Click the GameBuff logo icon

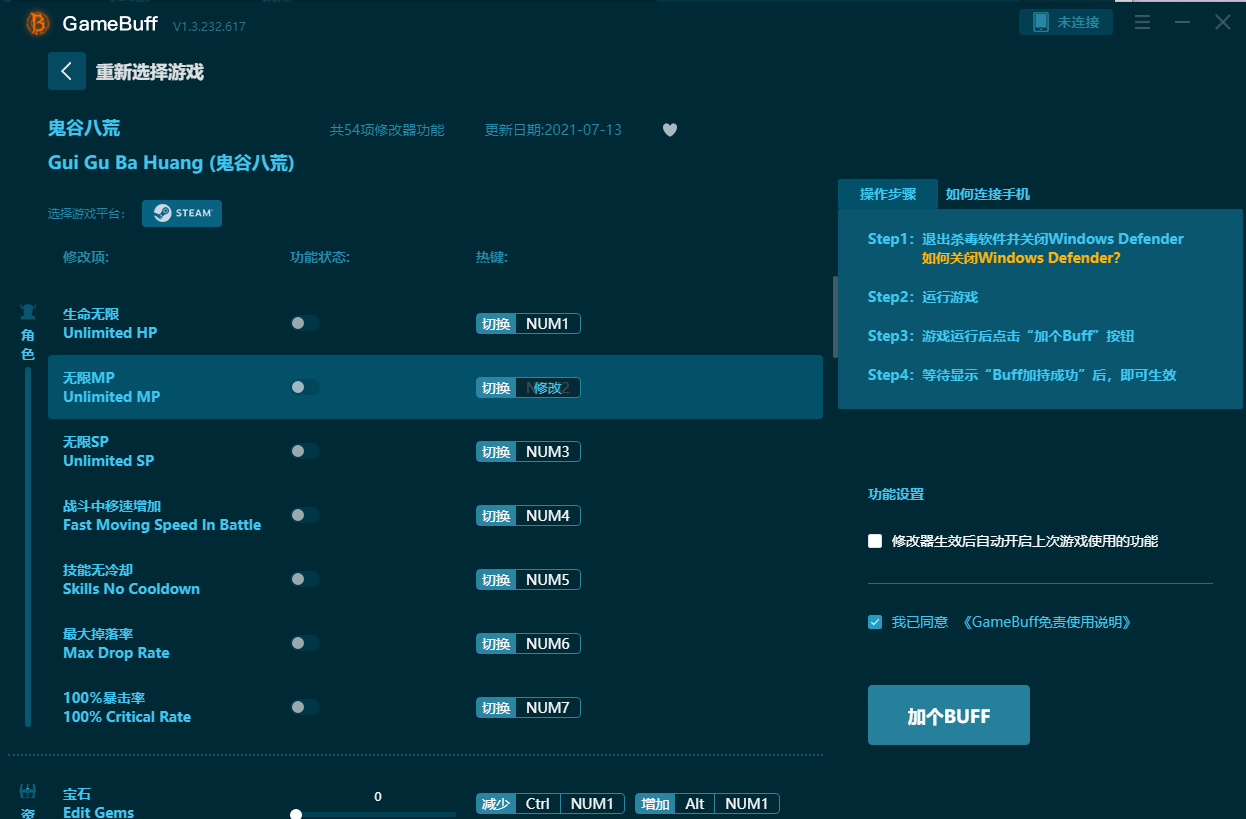pyautogui.click(x=38, y=23)
